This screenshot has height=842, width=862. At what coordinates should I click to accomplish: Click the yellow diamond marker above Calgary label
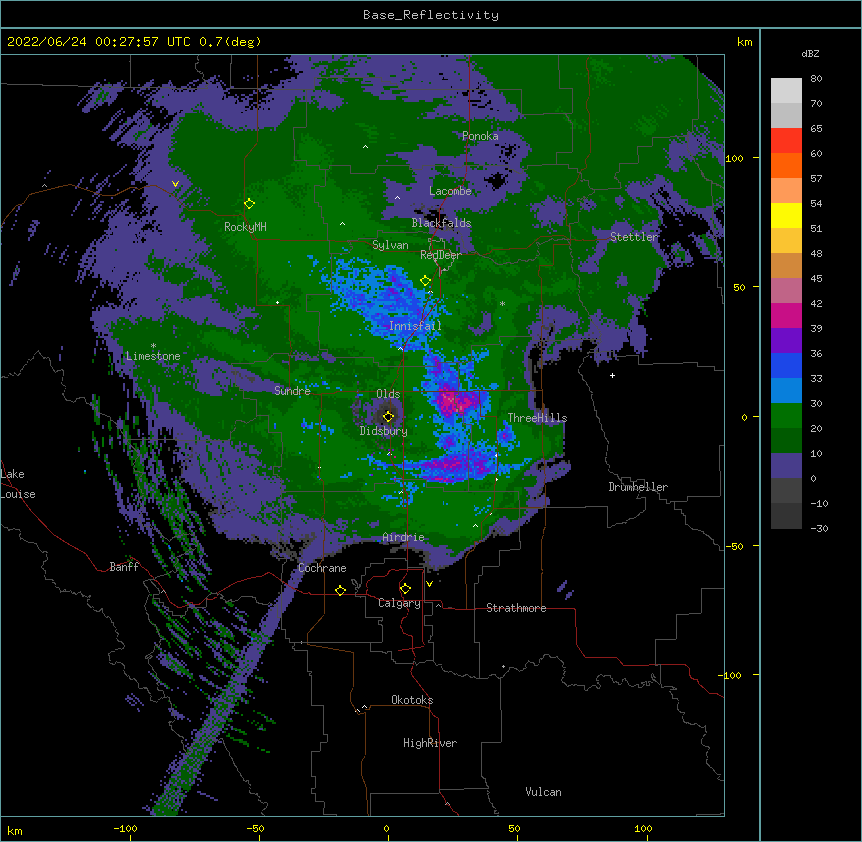click(405, 589)
